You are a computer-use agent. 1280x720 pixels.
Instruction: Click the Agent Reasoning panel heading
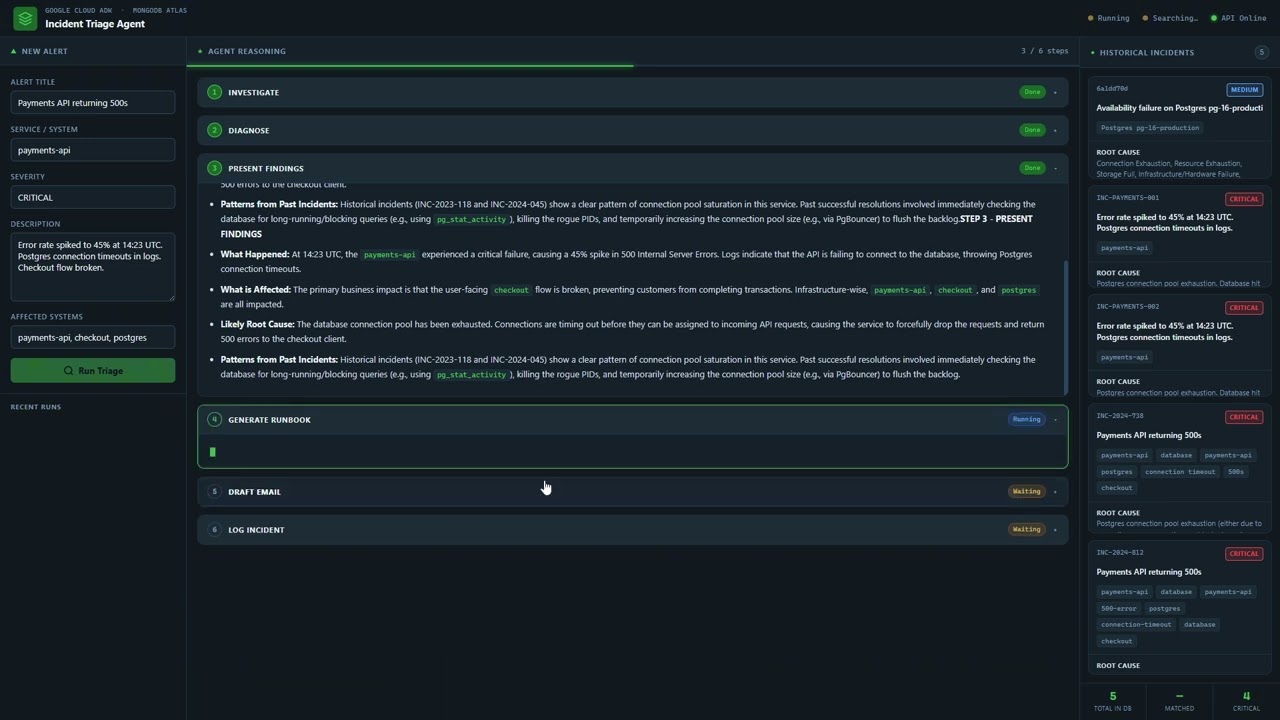pos(246,51)
